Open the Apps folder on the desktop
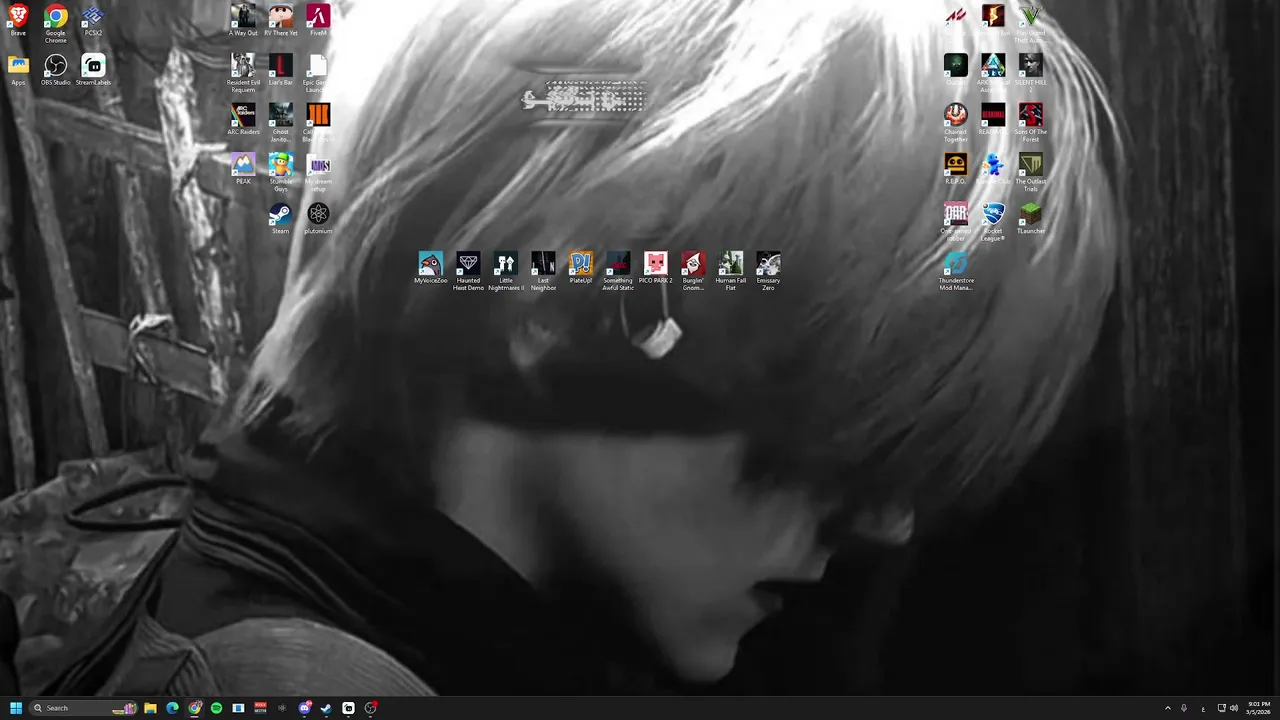The height and width of the screenshot is (720, 1280). pos(18,70)
